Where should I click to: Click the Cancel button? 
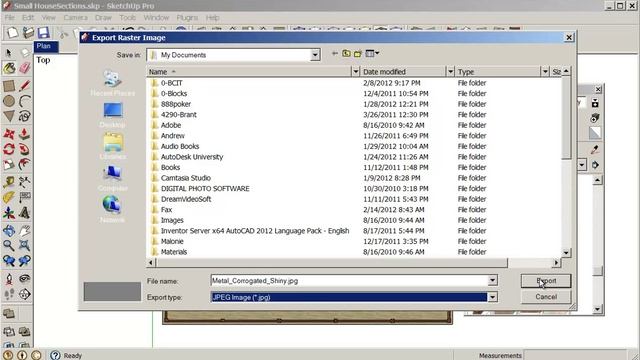pyautogui.click(x=546, y=297)
